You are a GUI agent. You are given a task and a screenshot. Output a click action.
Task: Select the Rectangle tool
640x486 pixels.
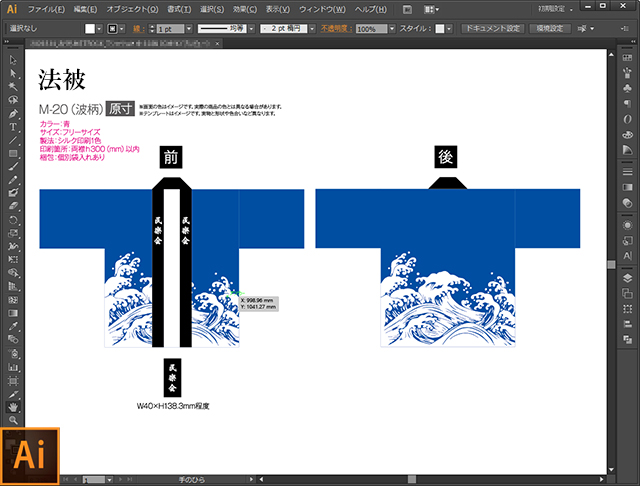13,153
